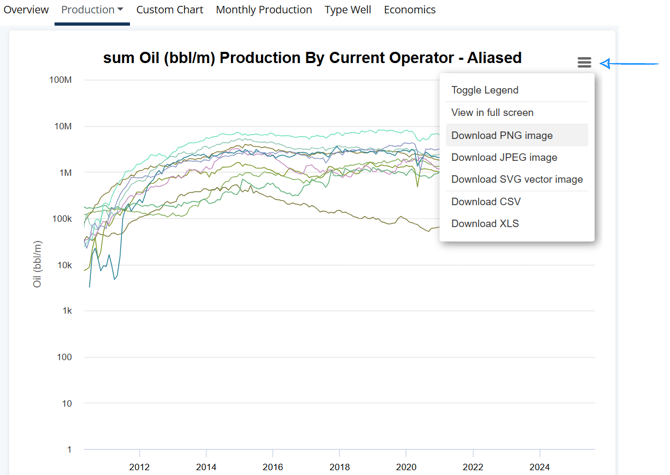This screenshot has width=670, height=475.
Task: Select Download PNG image
Action: [x=501, y=135]
